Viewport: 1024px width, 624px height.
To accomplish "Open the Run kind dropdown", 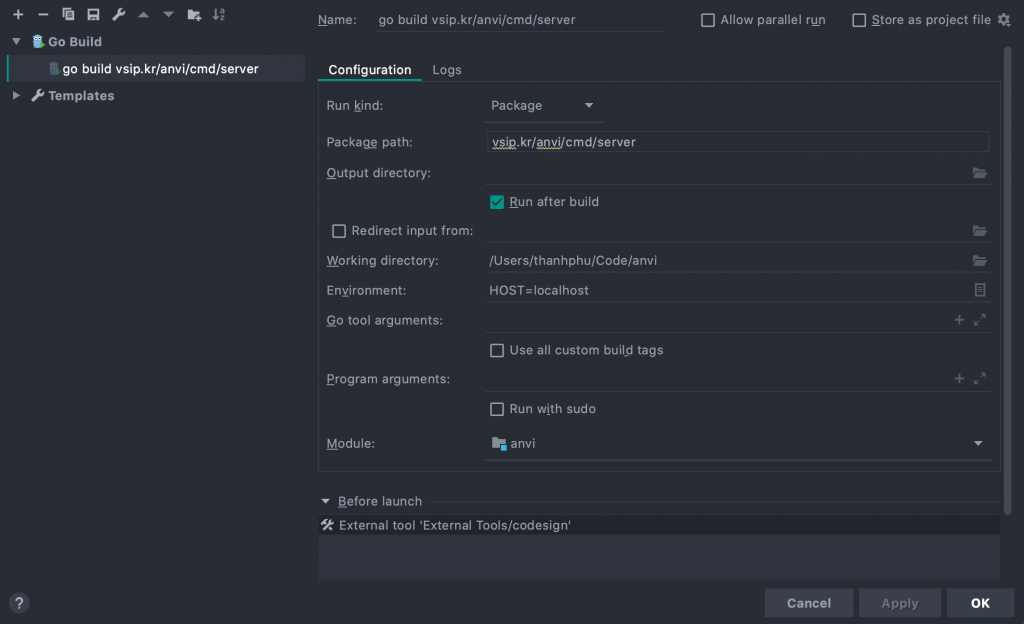I will coord(543,106).
